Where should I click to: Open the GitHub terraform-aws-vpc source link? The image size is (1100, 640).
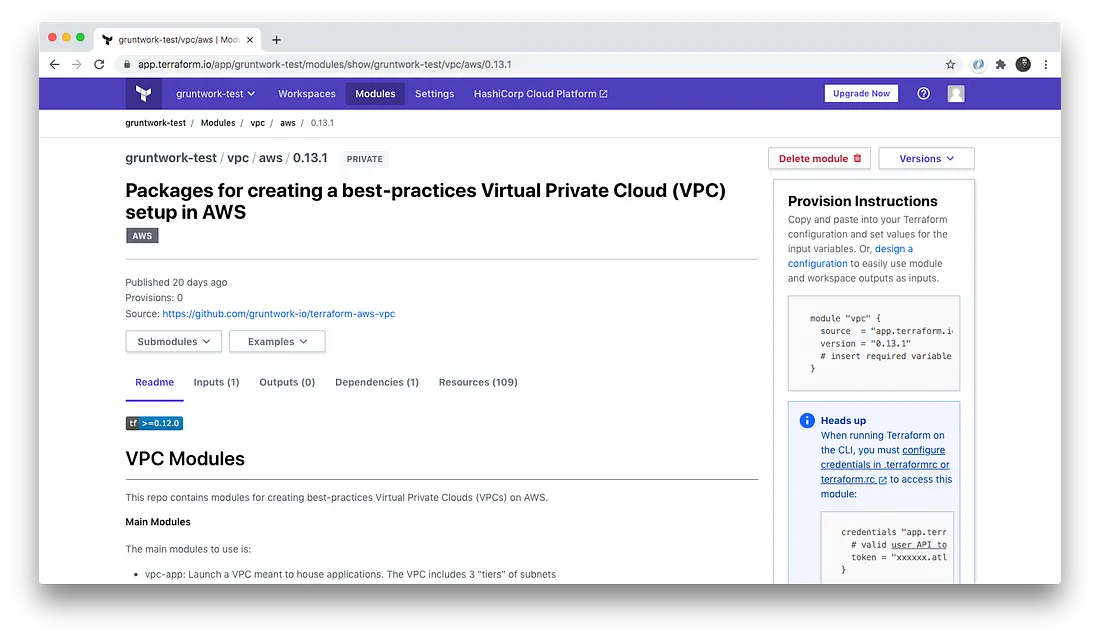click(279, 314)
